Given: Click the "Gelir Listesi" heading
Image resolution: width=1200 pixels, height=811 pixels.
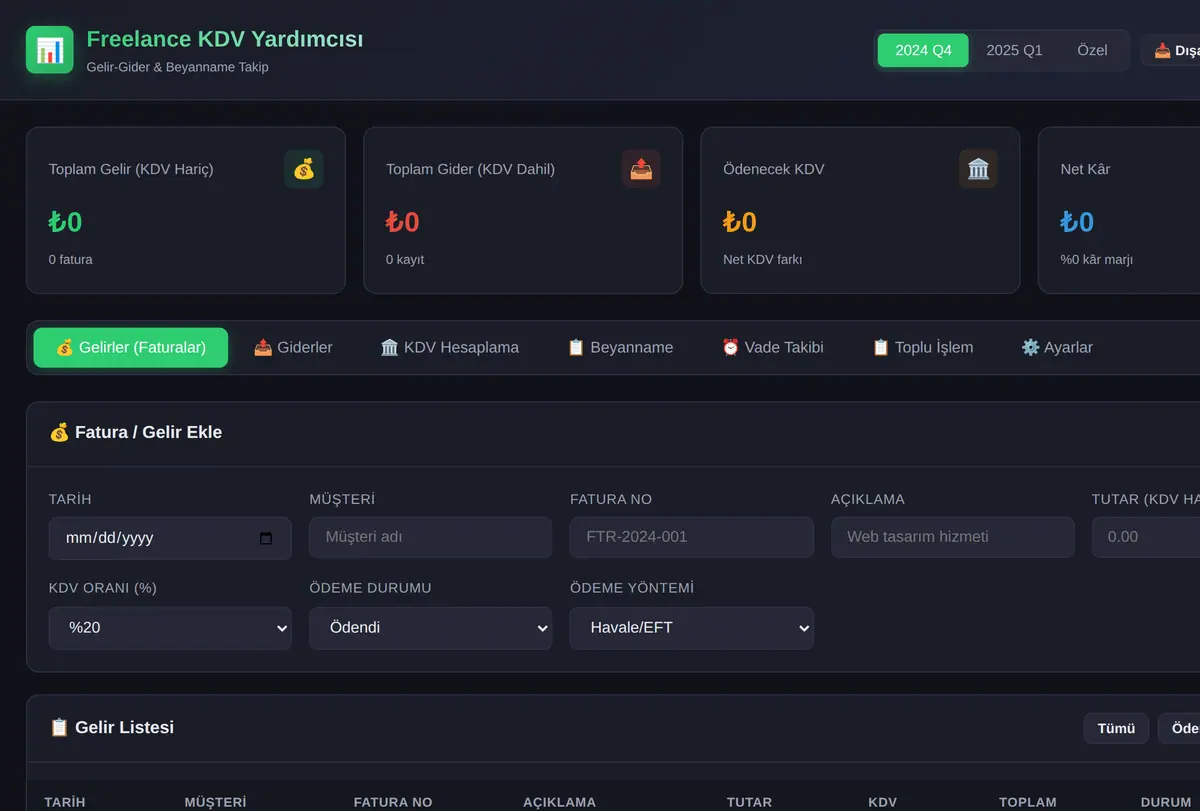Looking at the screenshot, I should 124,727.
